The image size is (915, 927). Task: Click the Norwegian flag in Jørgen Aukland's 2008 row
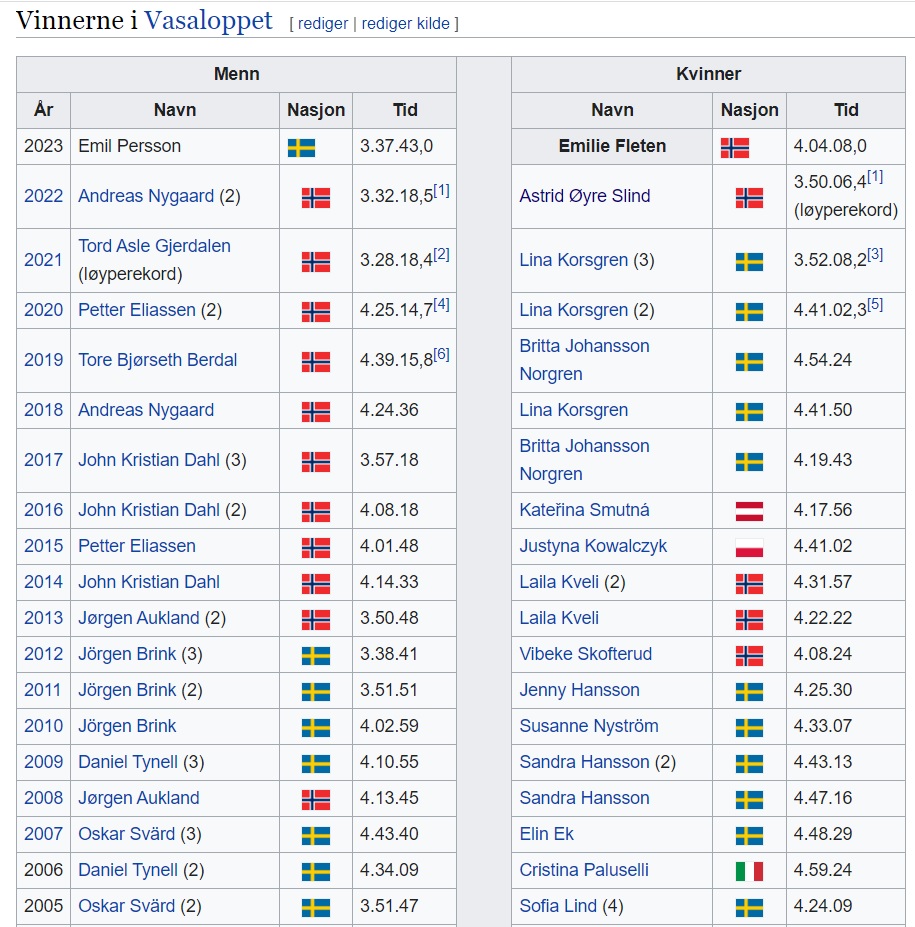tap(316, 800)
